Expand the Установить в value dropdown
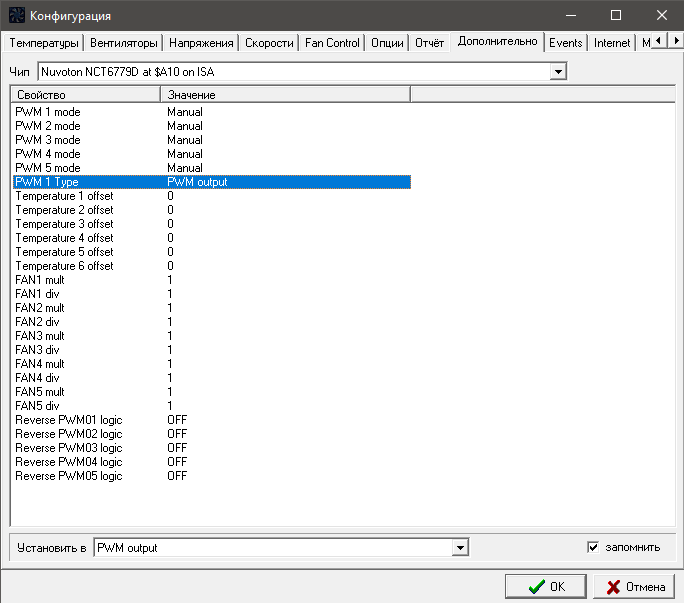684x603 pixels. tap(460, 548)
